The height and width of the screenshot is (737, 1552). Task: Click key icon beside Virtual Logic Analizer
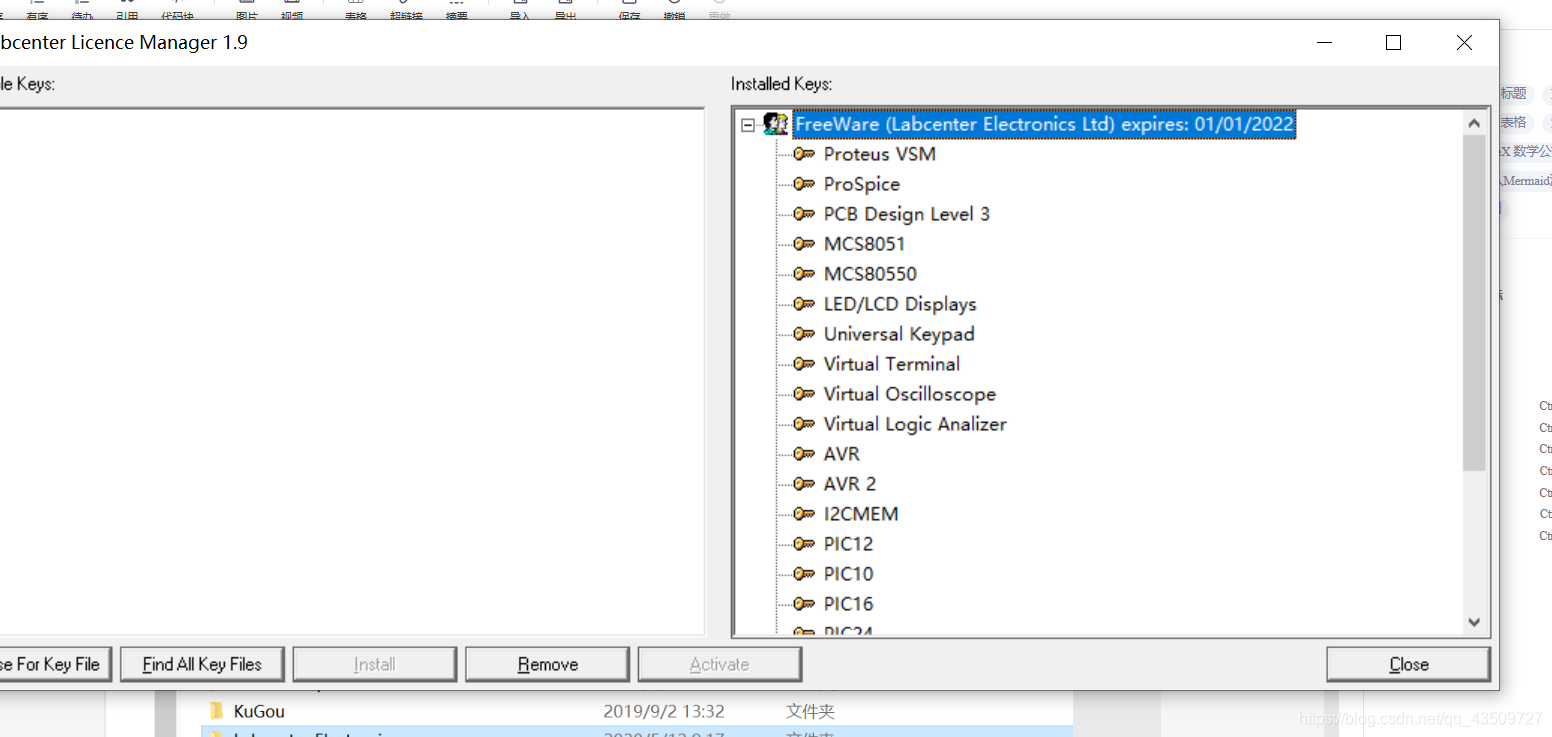pos(804,424)
